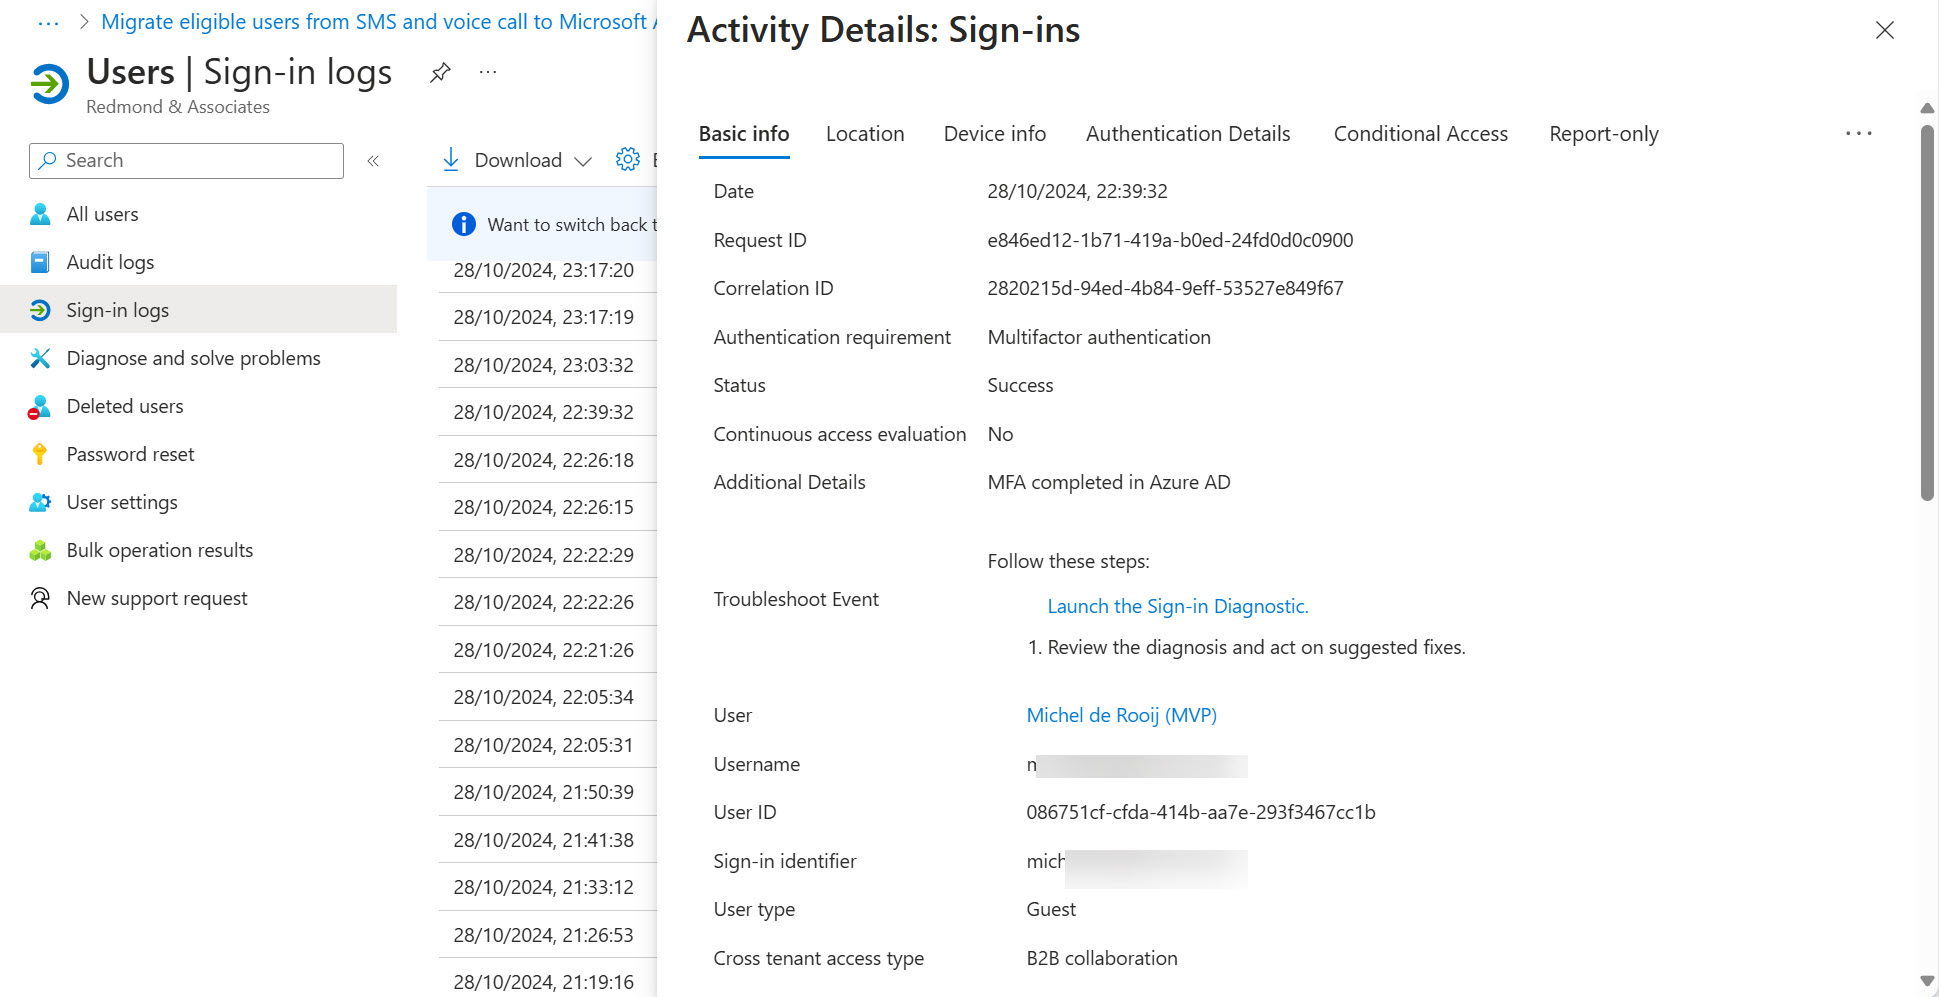Open the Conditional Access tab

point(1420,133)
